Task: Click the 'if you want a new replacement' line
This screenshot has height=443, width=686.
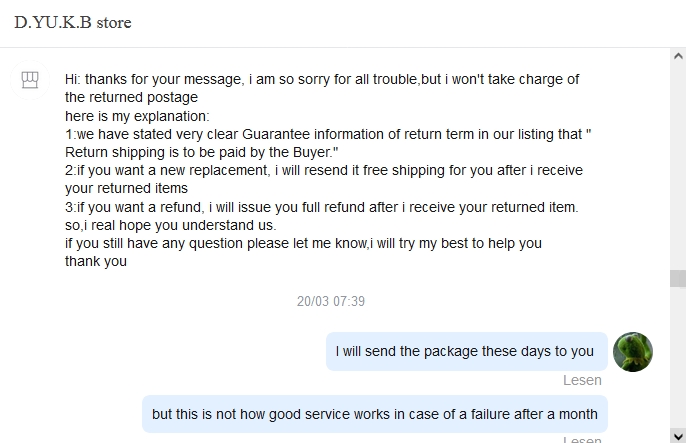Action: [322, 170]
